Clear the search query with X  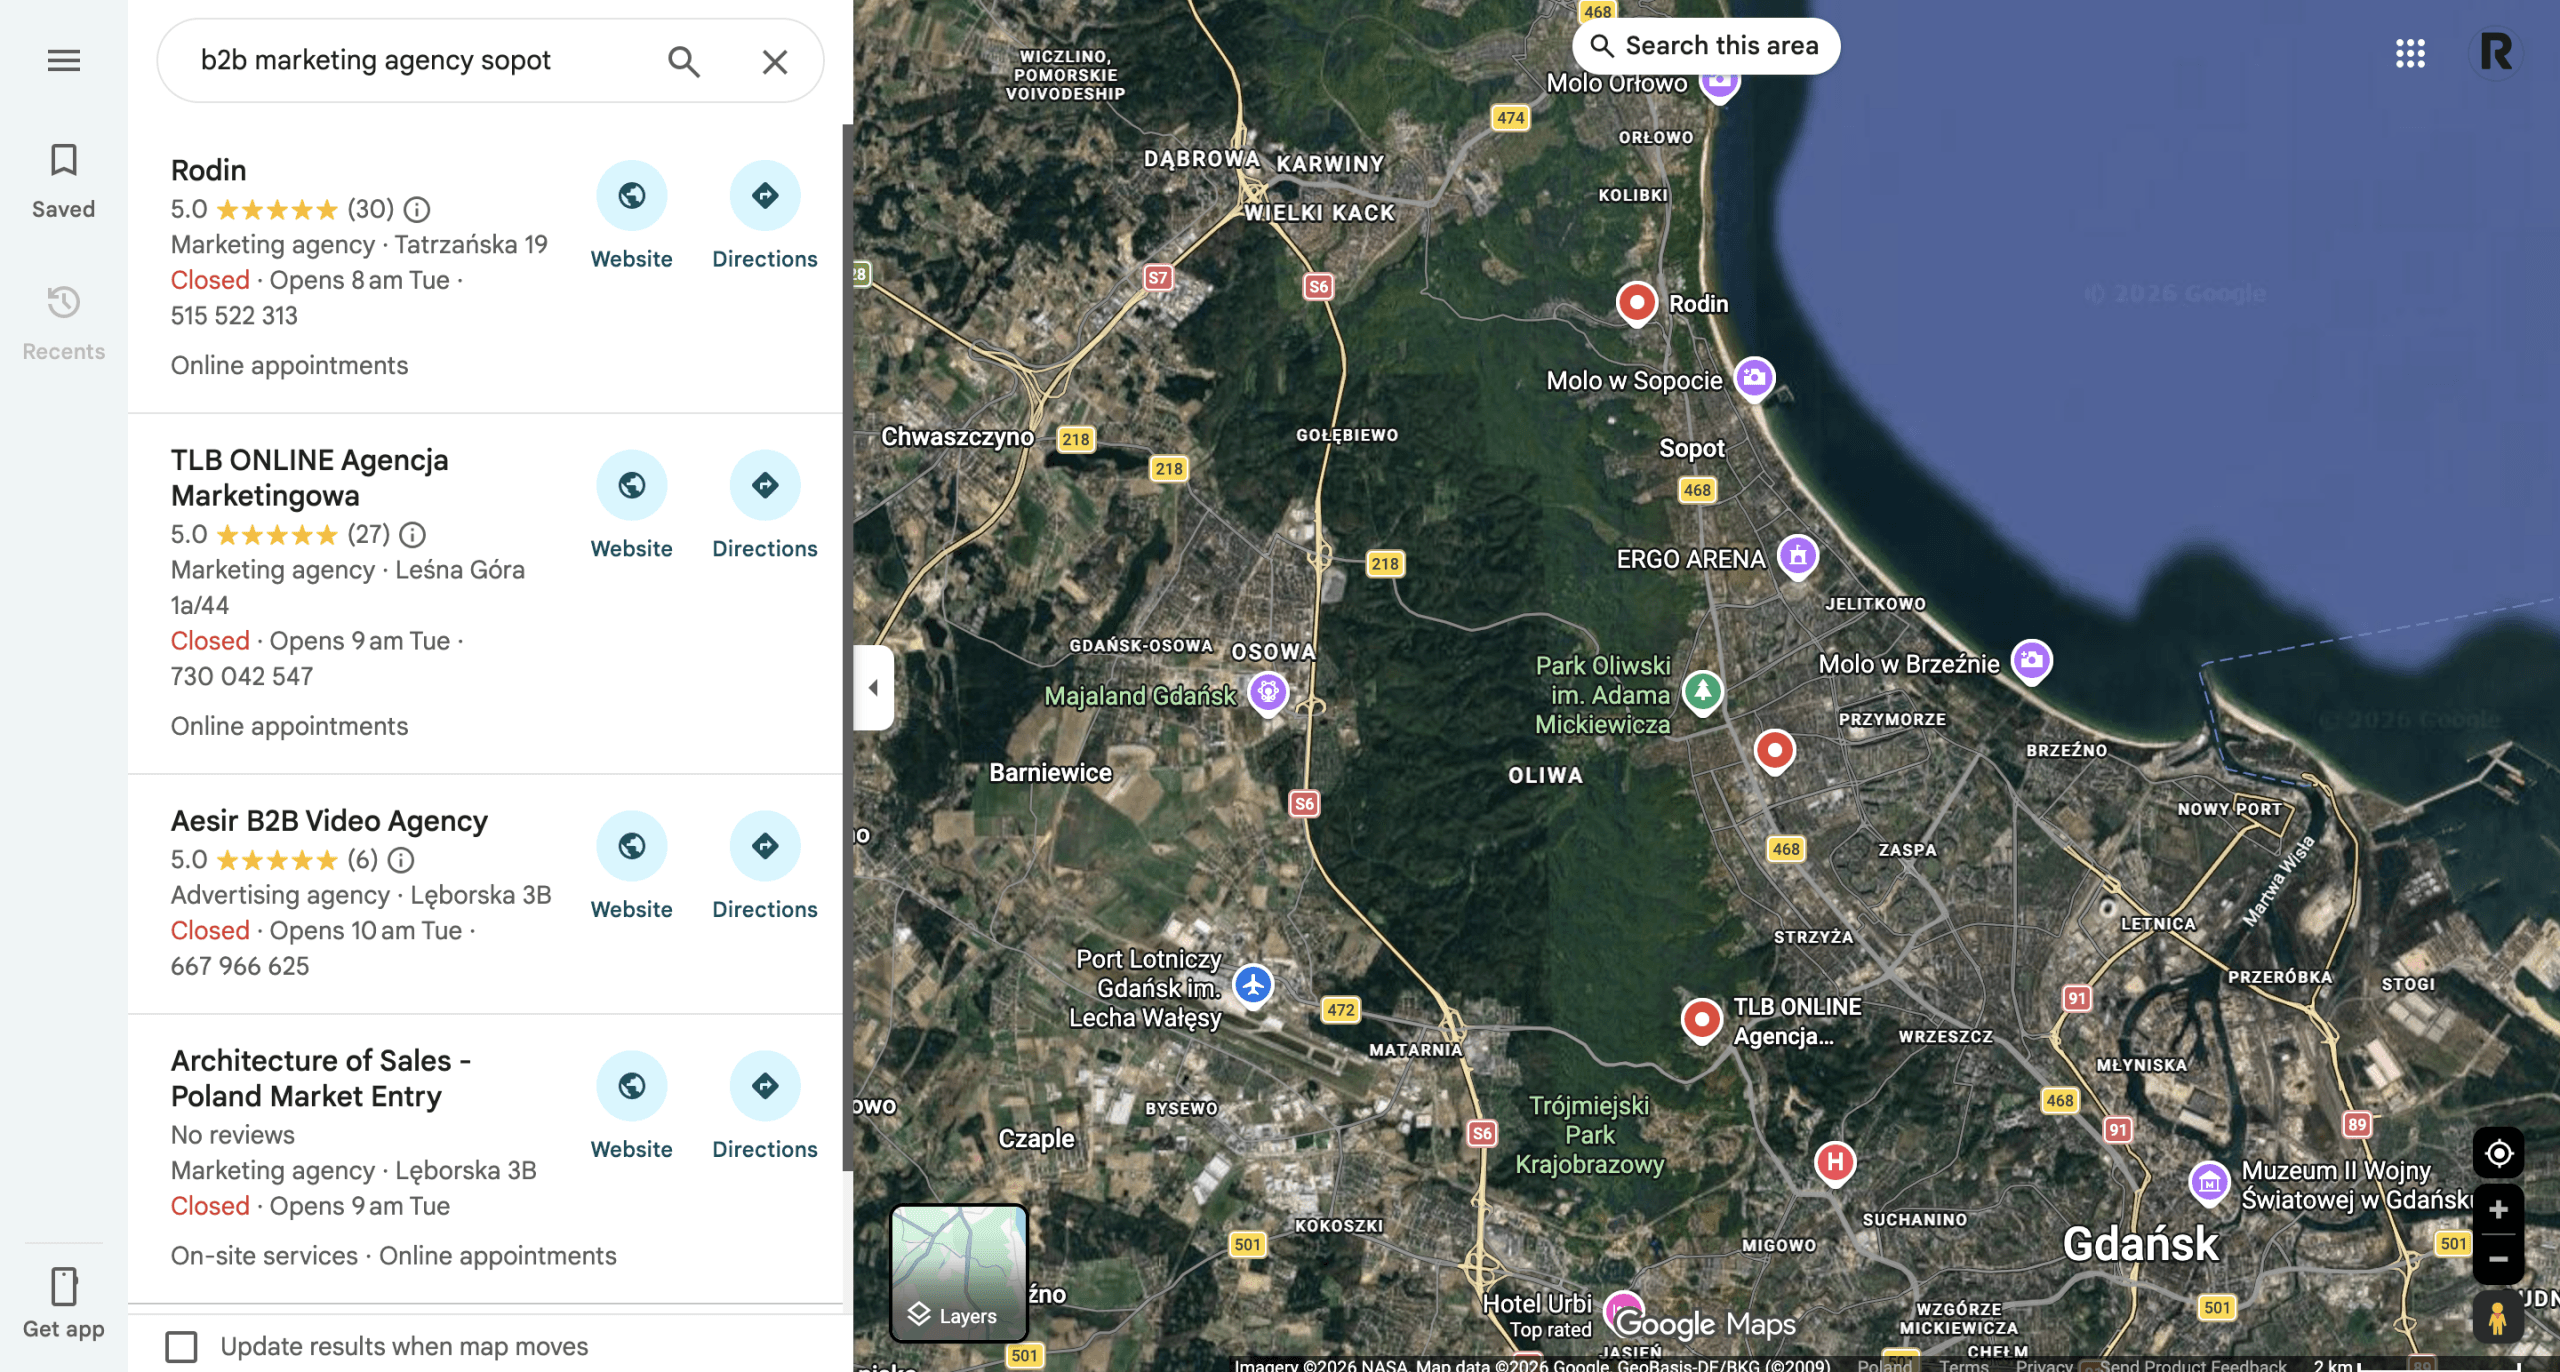[x=774, y=61]
